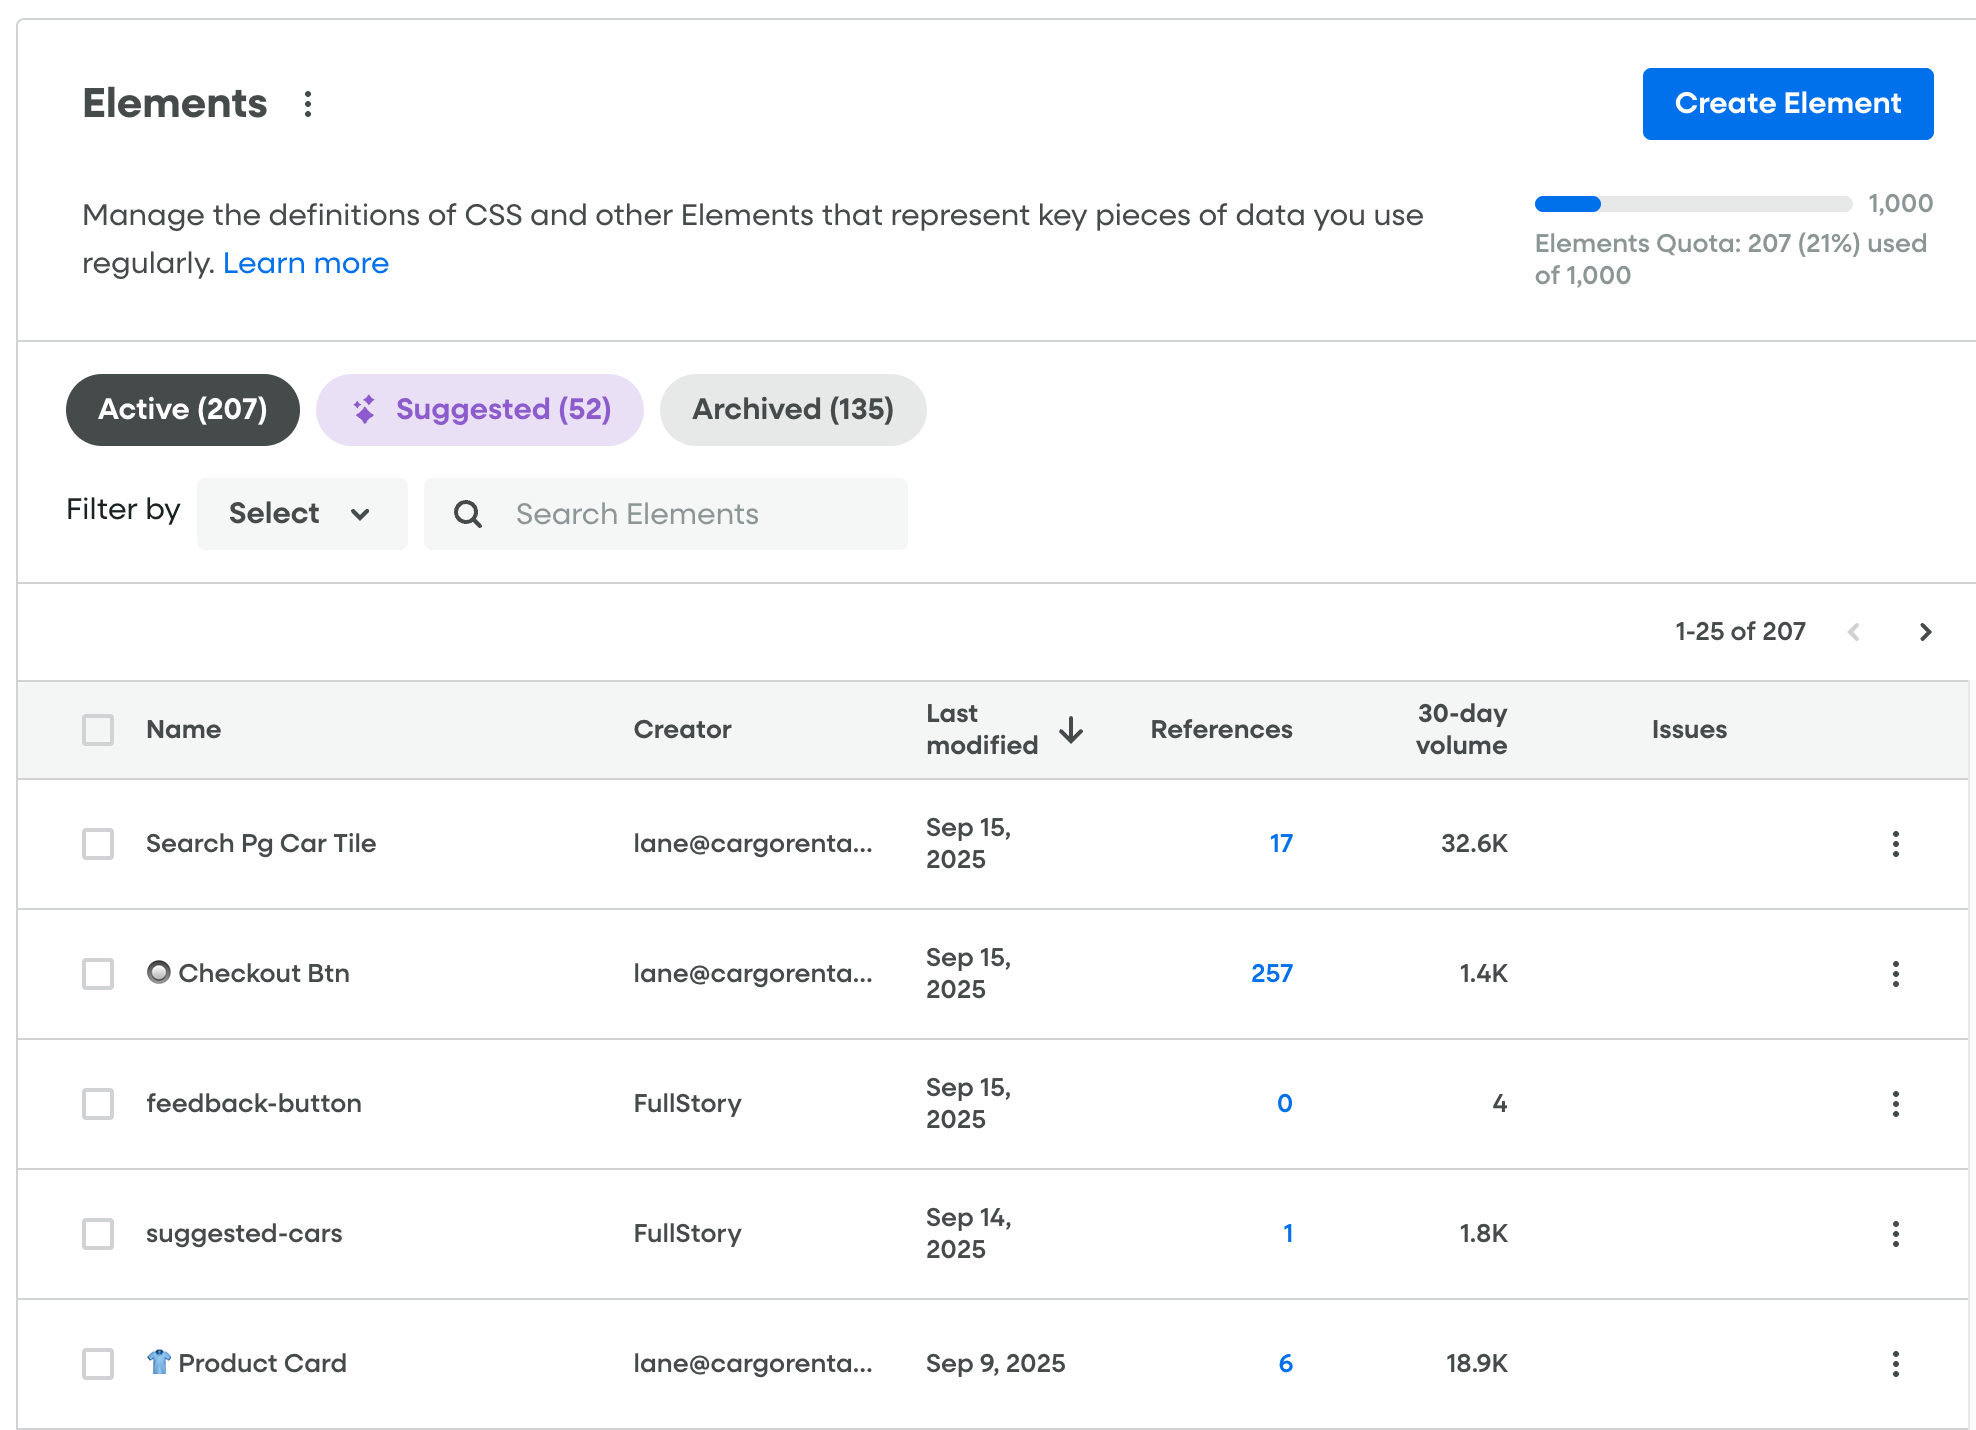Click the search magnifier icon

[x=467, y=514]
